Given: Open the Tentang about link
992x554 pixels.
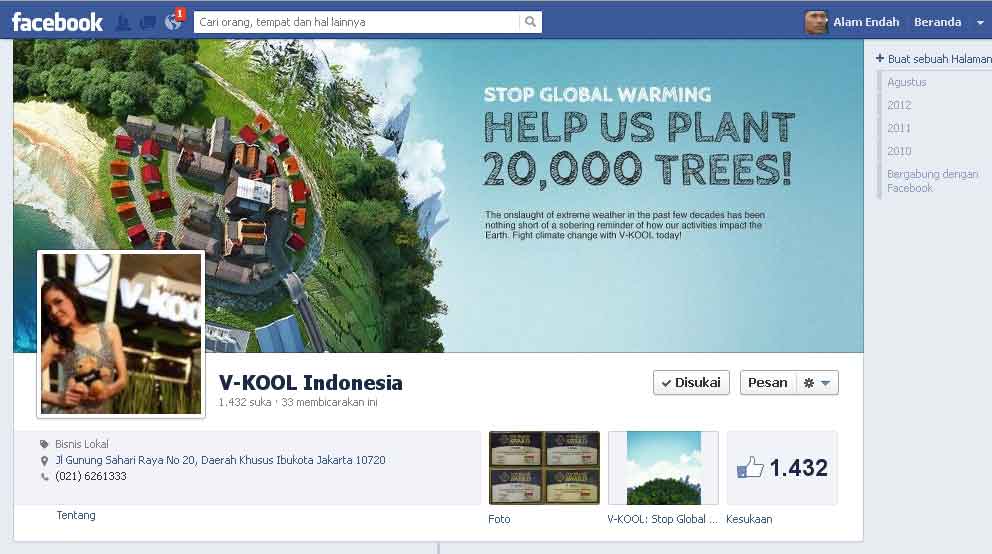Looking at the screenshot, I should click(x=76, y=515).
